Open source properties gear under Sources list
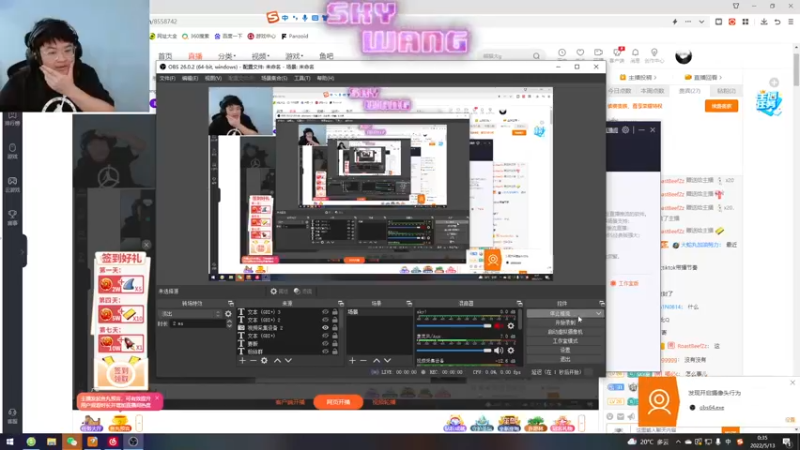Viewport: 800px width, 450px height. point(264,360)
